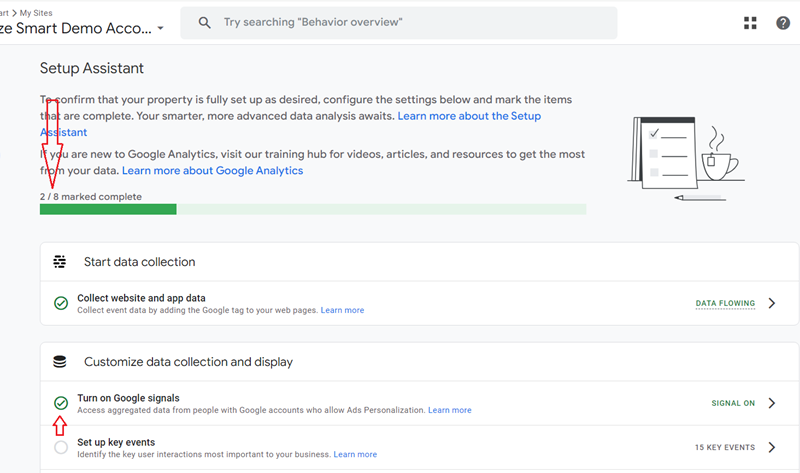Image resolution: width=800 pixels, height=473 pixels.
Task: Open the Google apps grid icon
Action: [750, 22]
